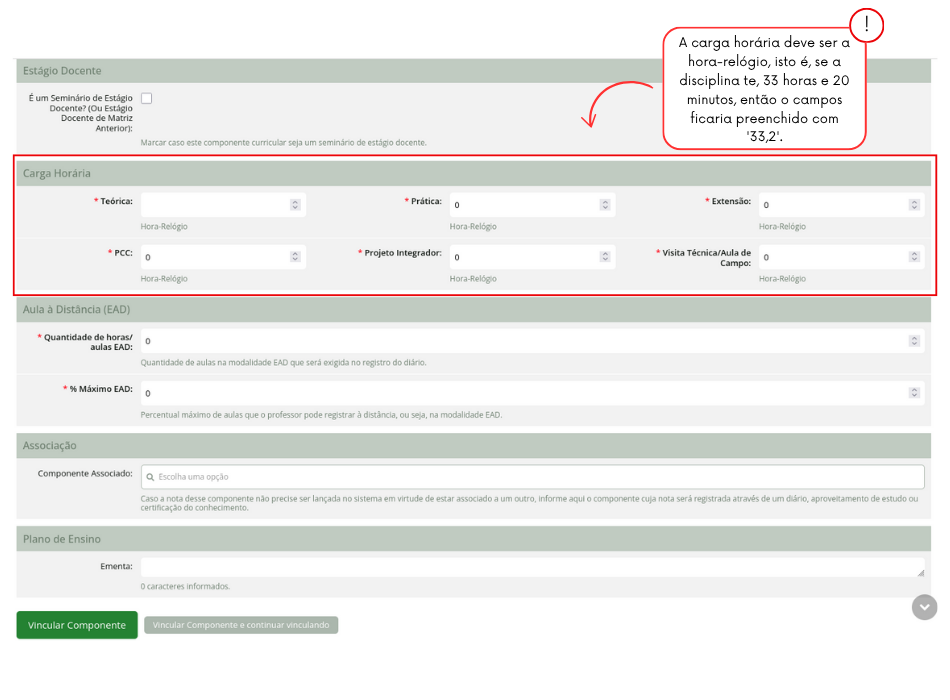This screenshot has height=700, width=950.
Task: Click the Ementa text area
Action: (532, 567)
